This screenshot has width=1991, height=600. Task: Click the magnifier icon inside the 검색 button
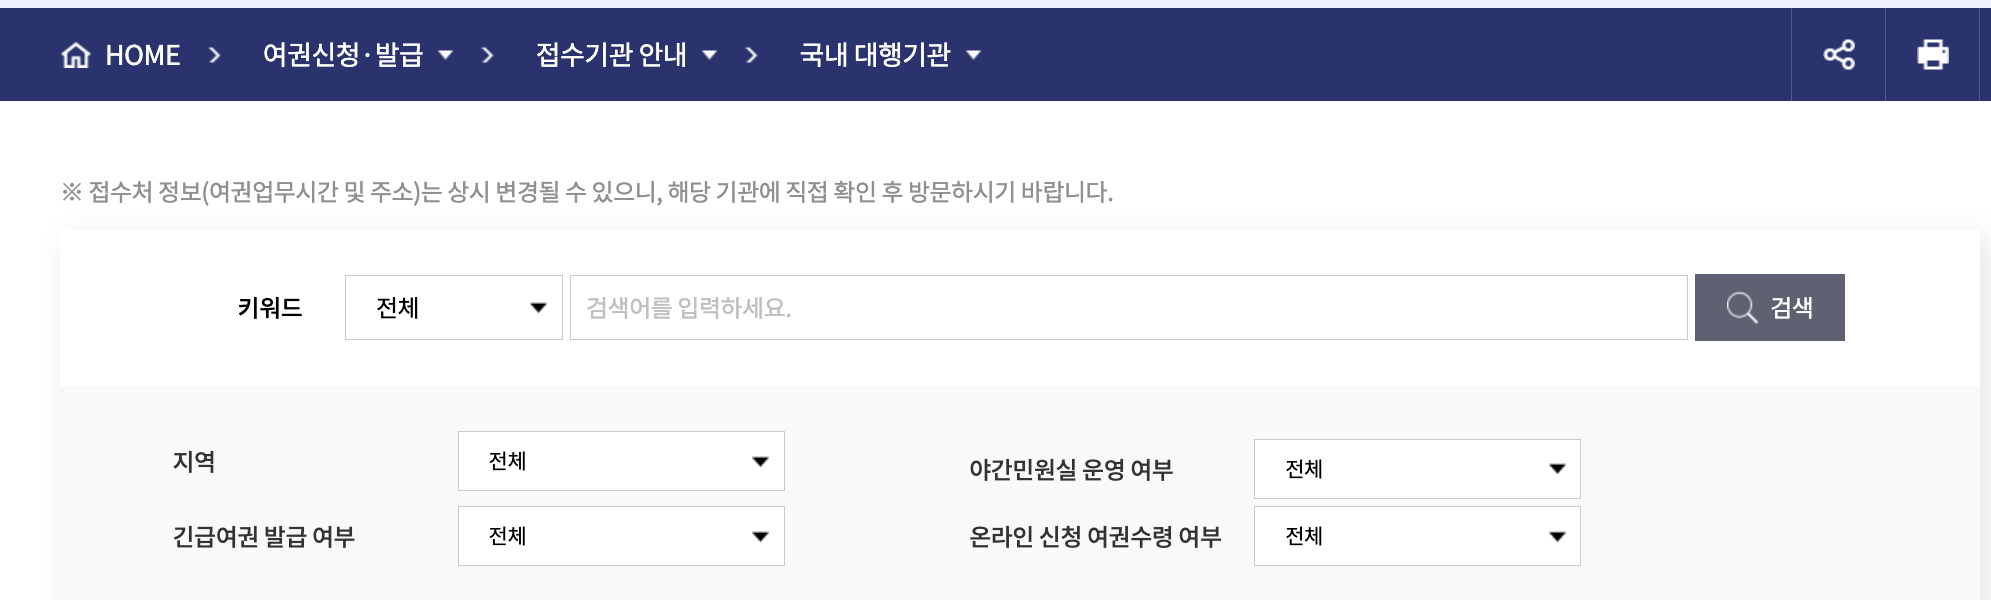point(1743,307)
